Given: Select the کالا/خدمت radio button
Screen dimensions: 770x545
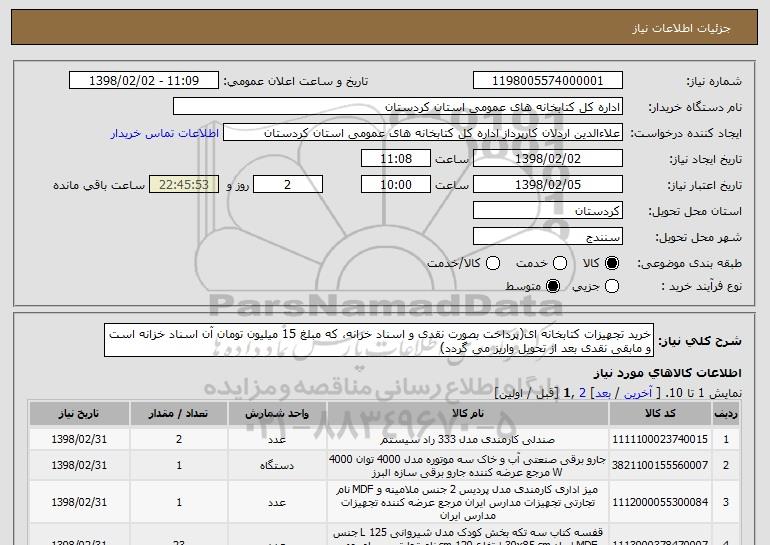Looking at the screenshot, I should tap(493, 263).
